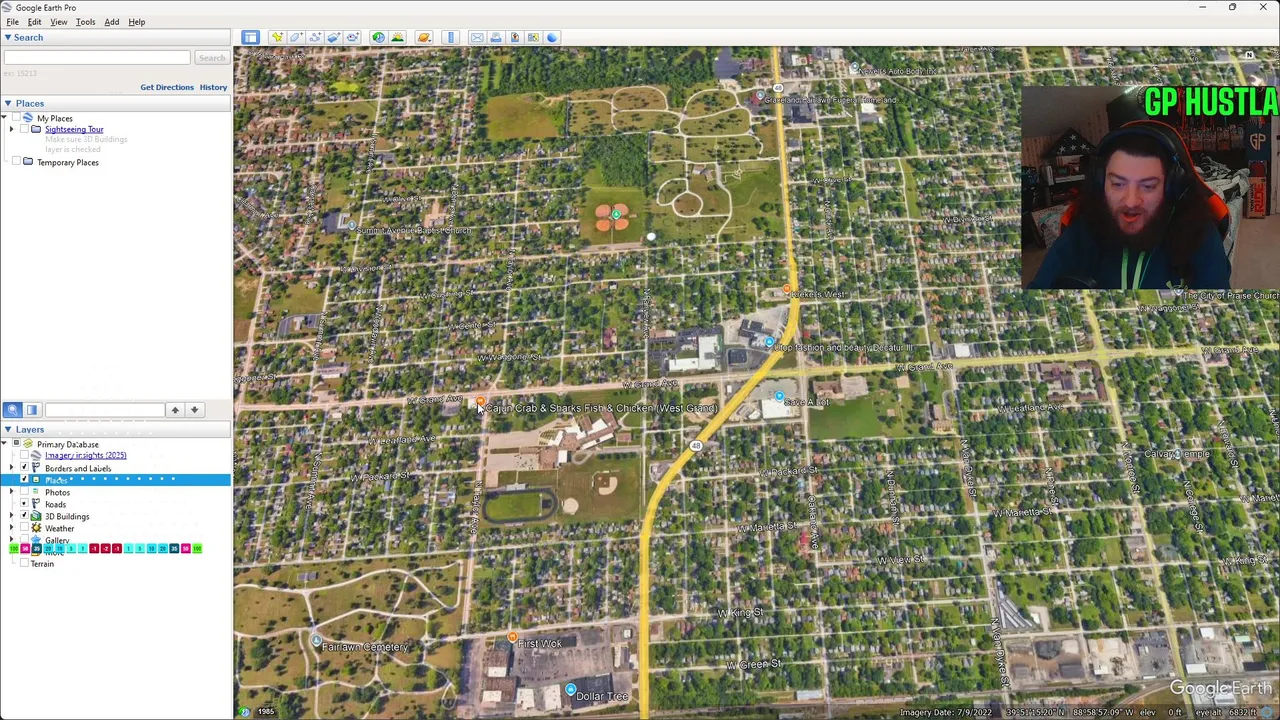This screenshot has height=720, width=1280.
Task: Uncheck the 3D Buildings layer
Action: click(24, 516)
